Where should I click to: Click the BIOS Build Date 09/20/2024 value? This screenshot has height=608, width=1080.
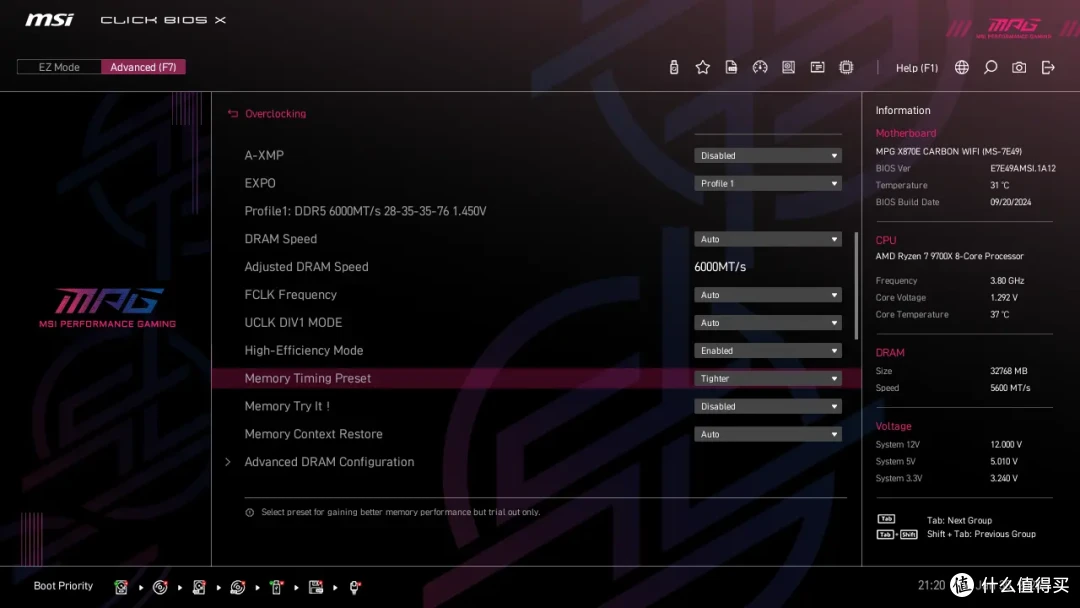coord(1010,202)
